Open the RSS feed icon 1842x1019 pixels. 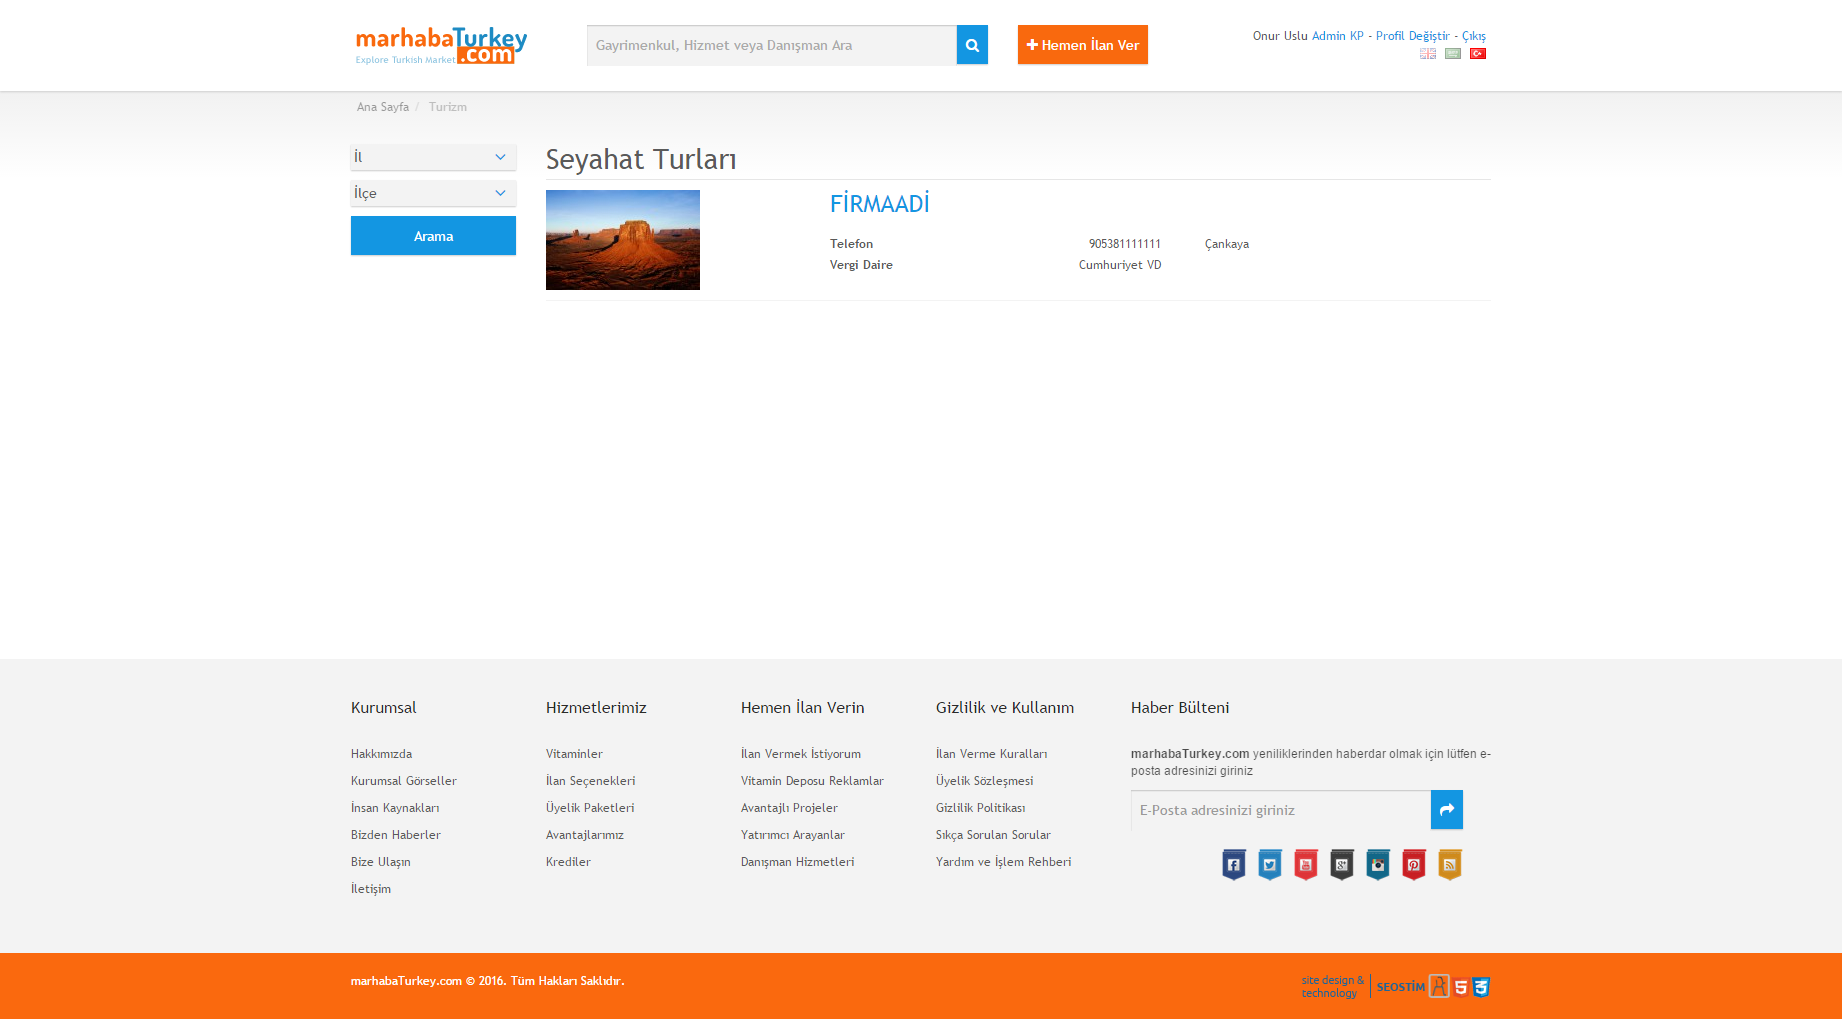tap(1449, 864)
